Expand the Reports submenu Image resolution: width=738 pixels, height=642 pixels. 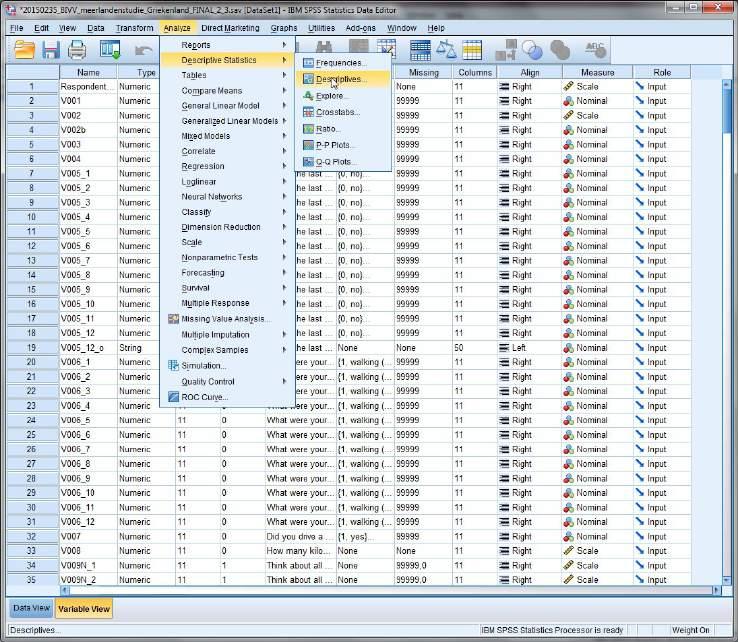pyautogui.click(x=227, y=45)
